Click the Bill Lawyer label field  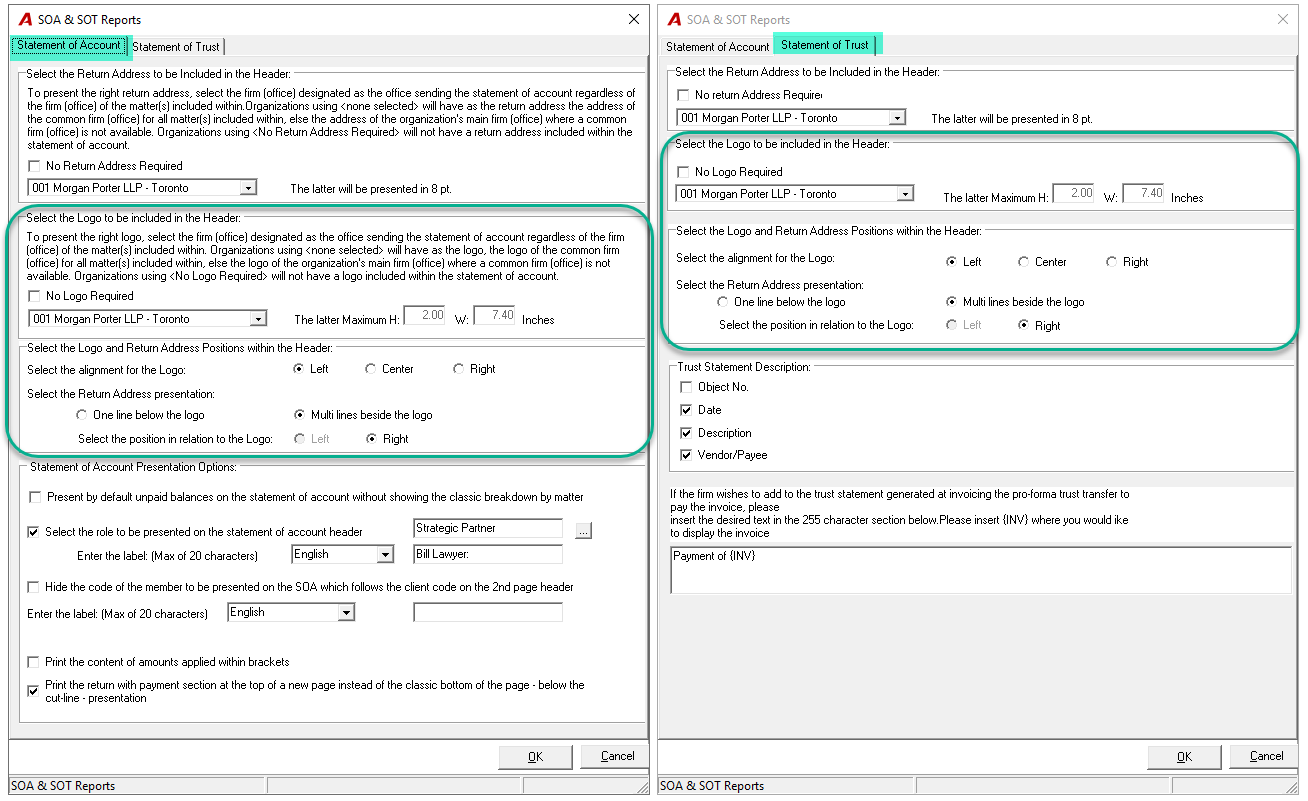pyautogui.click(x=488, y=554)
